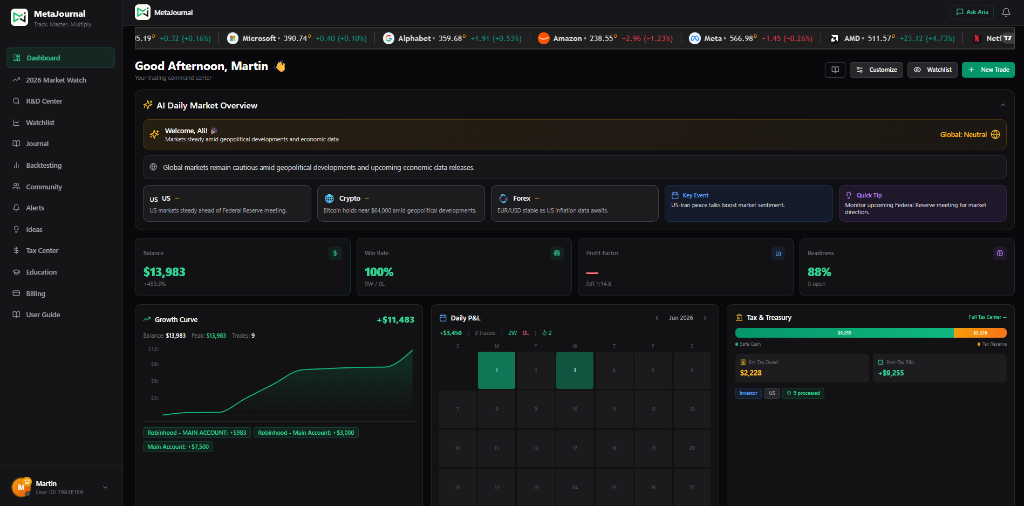Click Robinhood - MAIN ACCOUNT +$983 tag
The width and height of the screenshot is (1024, 506).
pyautogui.click(x=197, y=432)
